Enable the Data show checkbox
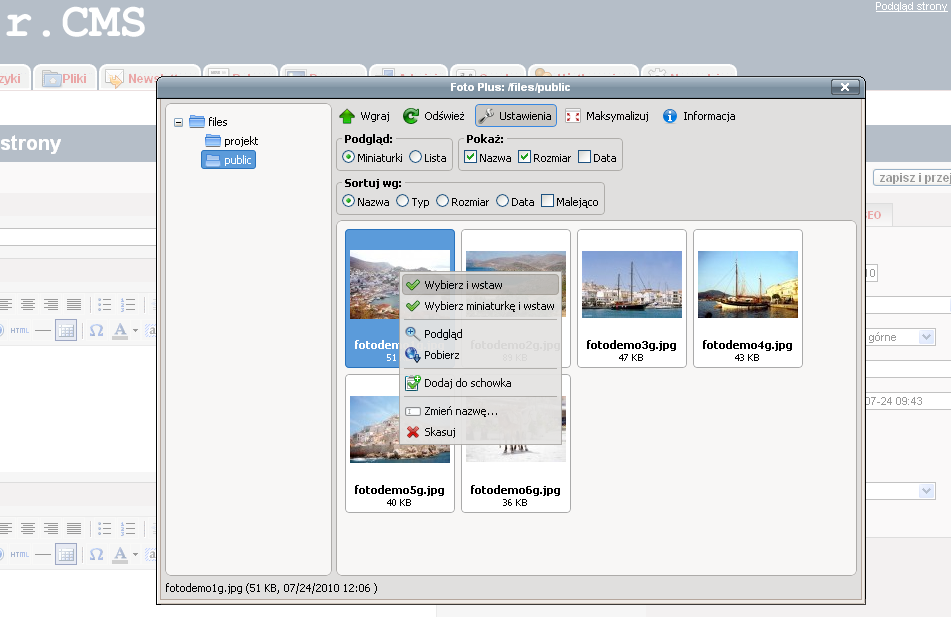This screenshot has width=951, height=617. tap(585, 157)
